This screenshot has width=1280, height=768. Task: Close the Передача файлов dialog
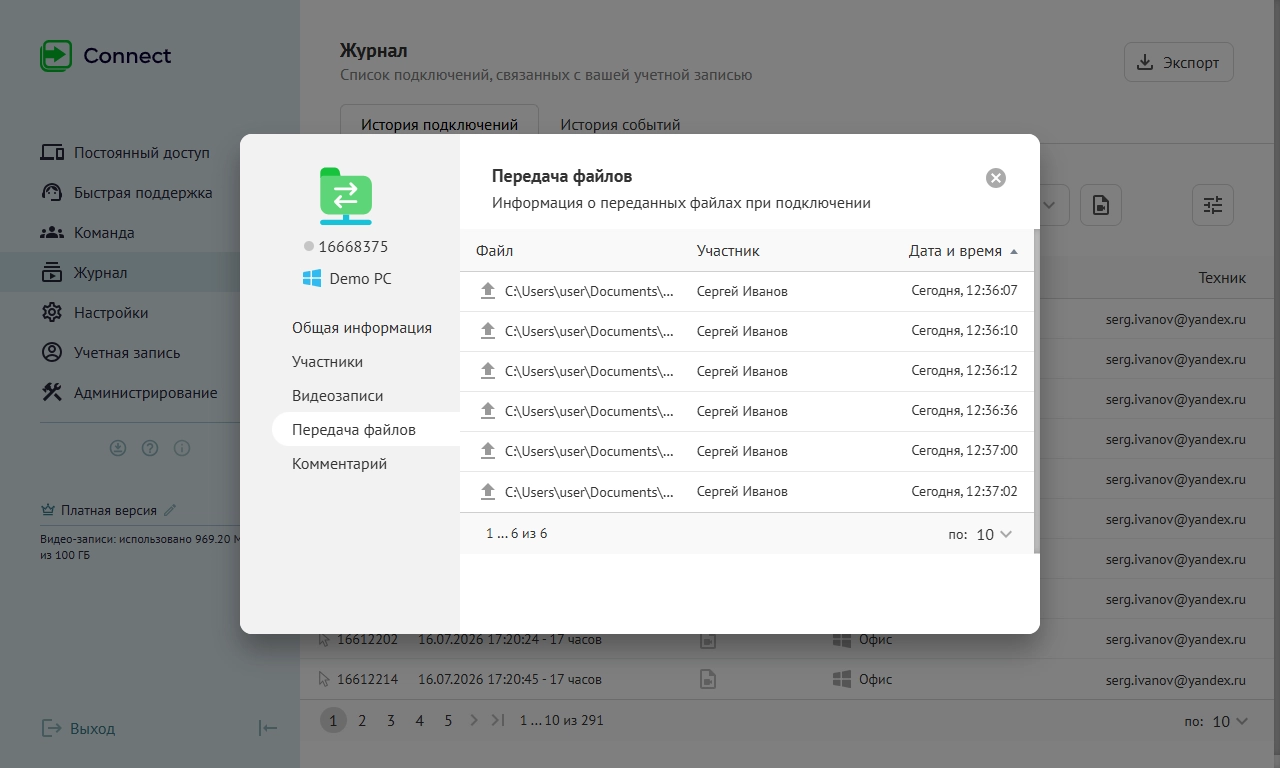(x=996, y=178)
